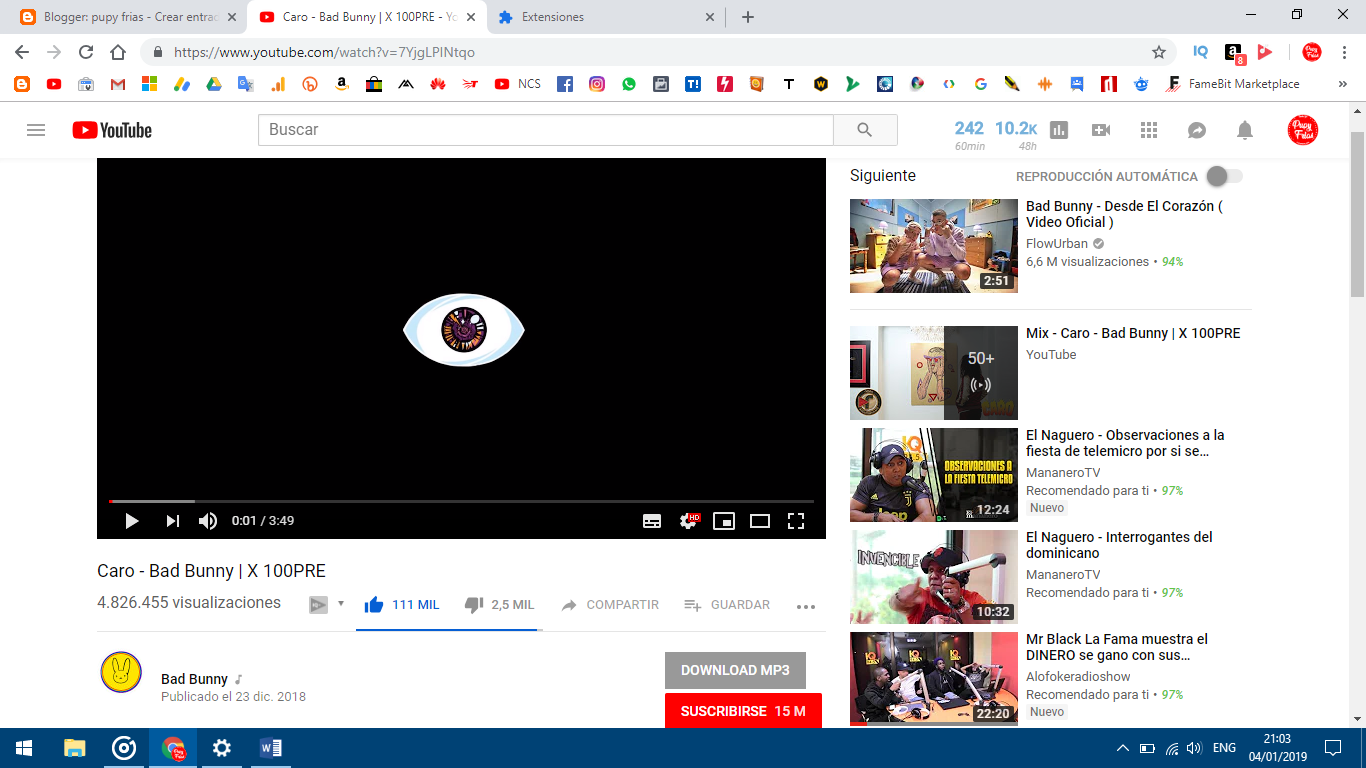Screen dimensions: 1366x768
Task: Expand the dropdown arrow beside the view count
Action: 341,604
